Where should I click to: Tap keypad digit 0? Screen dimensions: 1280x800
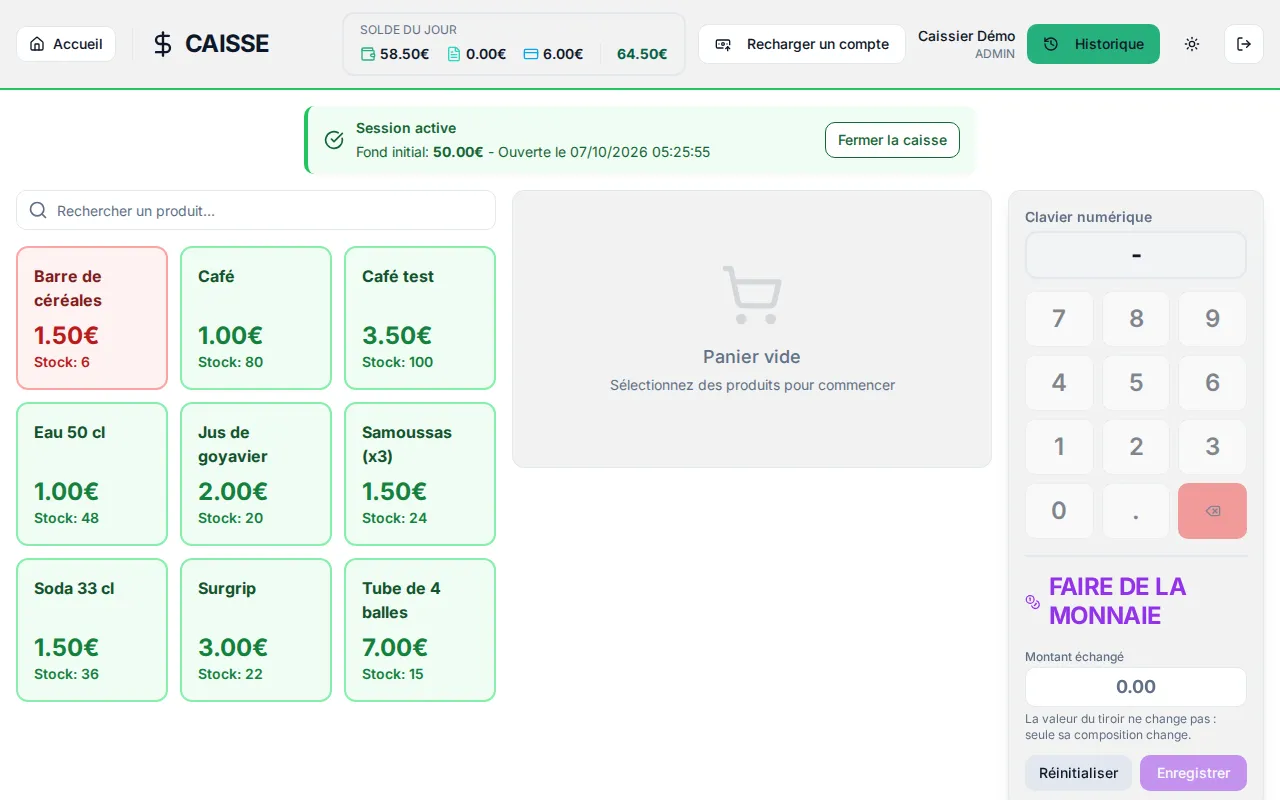(x=1059, y=511)
